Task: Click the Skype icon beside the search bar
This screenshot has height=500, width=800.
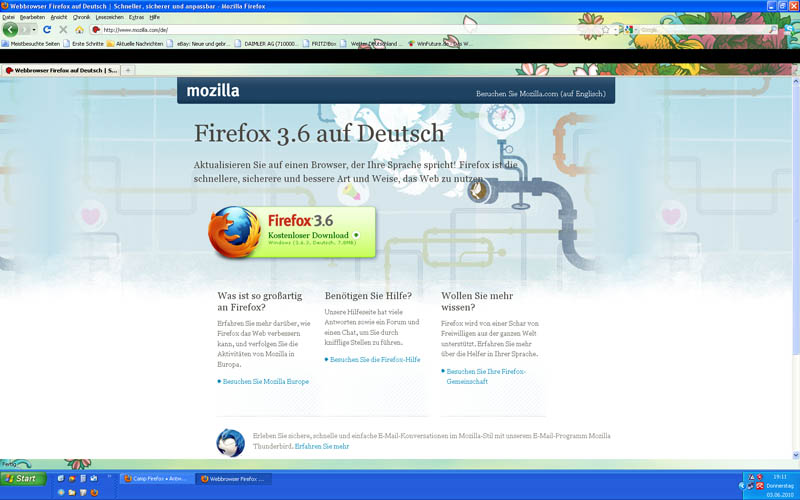Action: pyautogui.click(x=789, y=30)
